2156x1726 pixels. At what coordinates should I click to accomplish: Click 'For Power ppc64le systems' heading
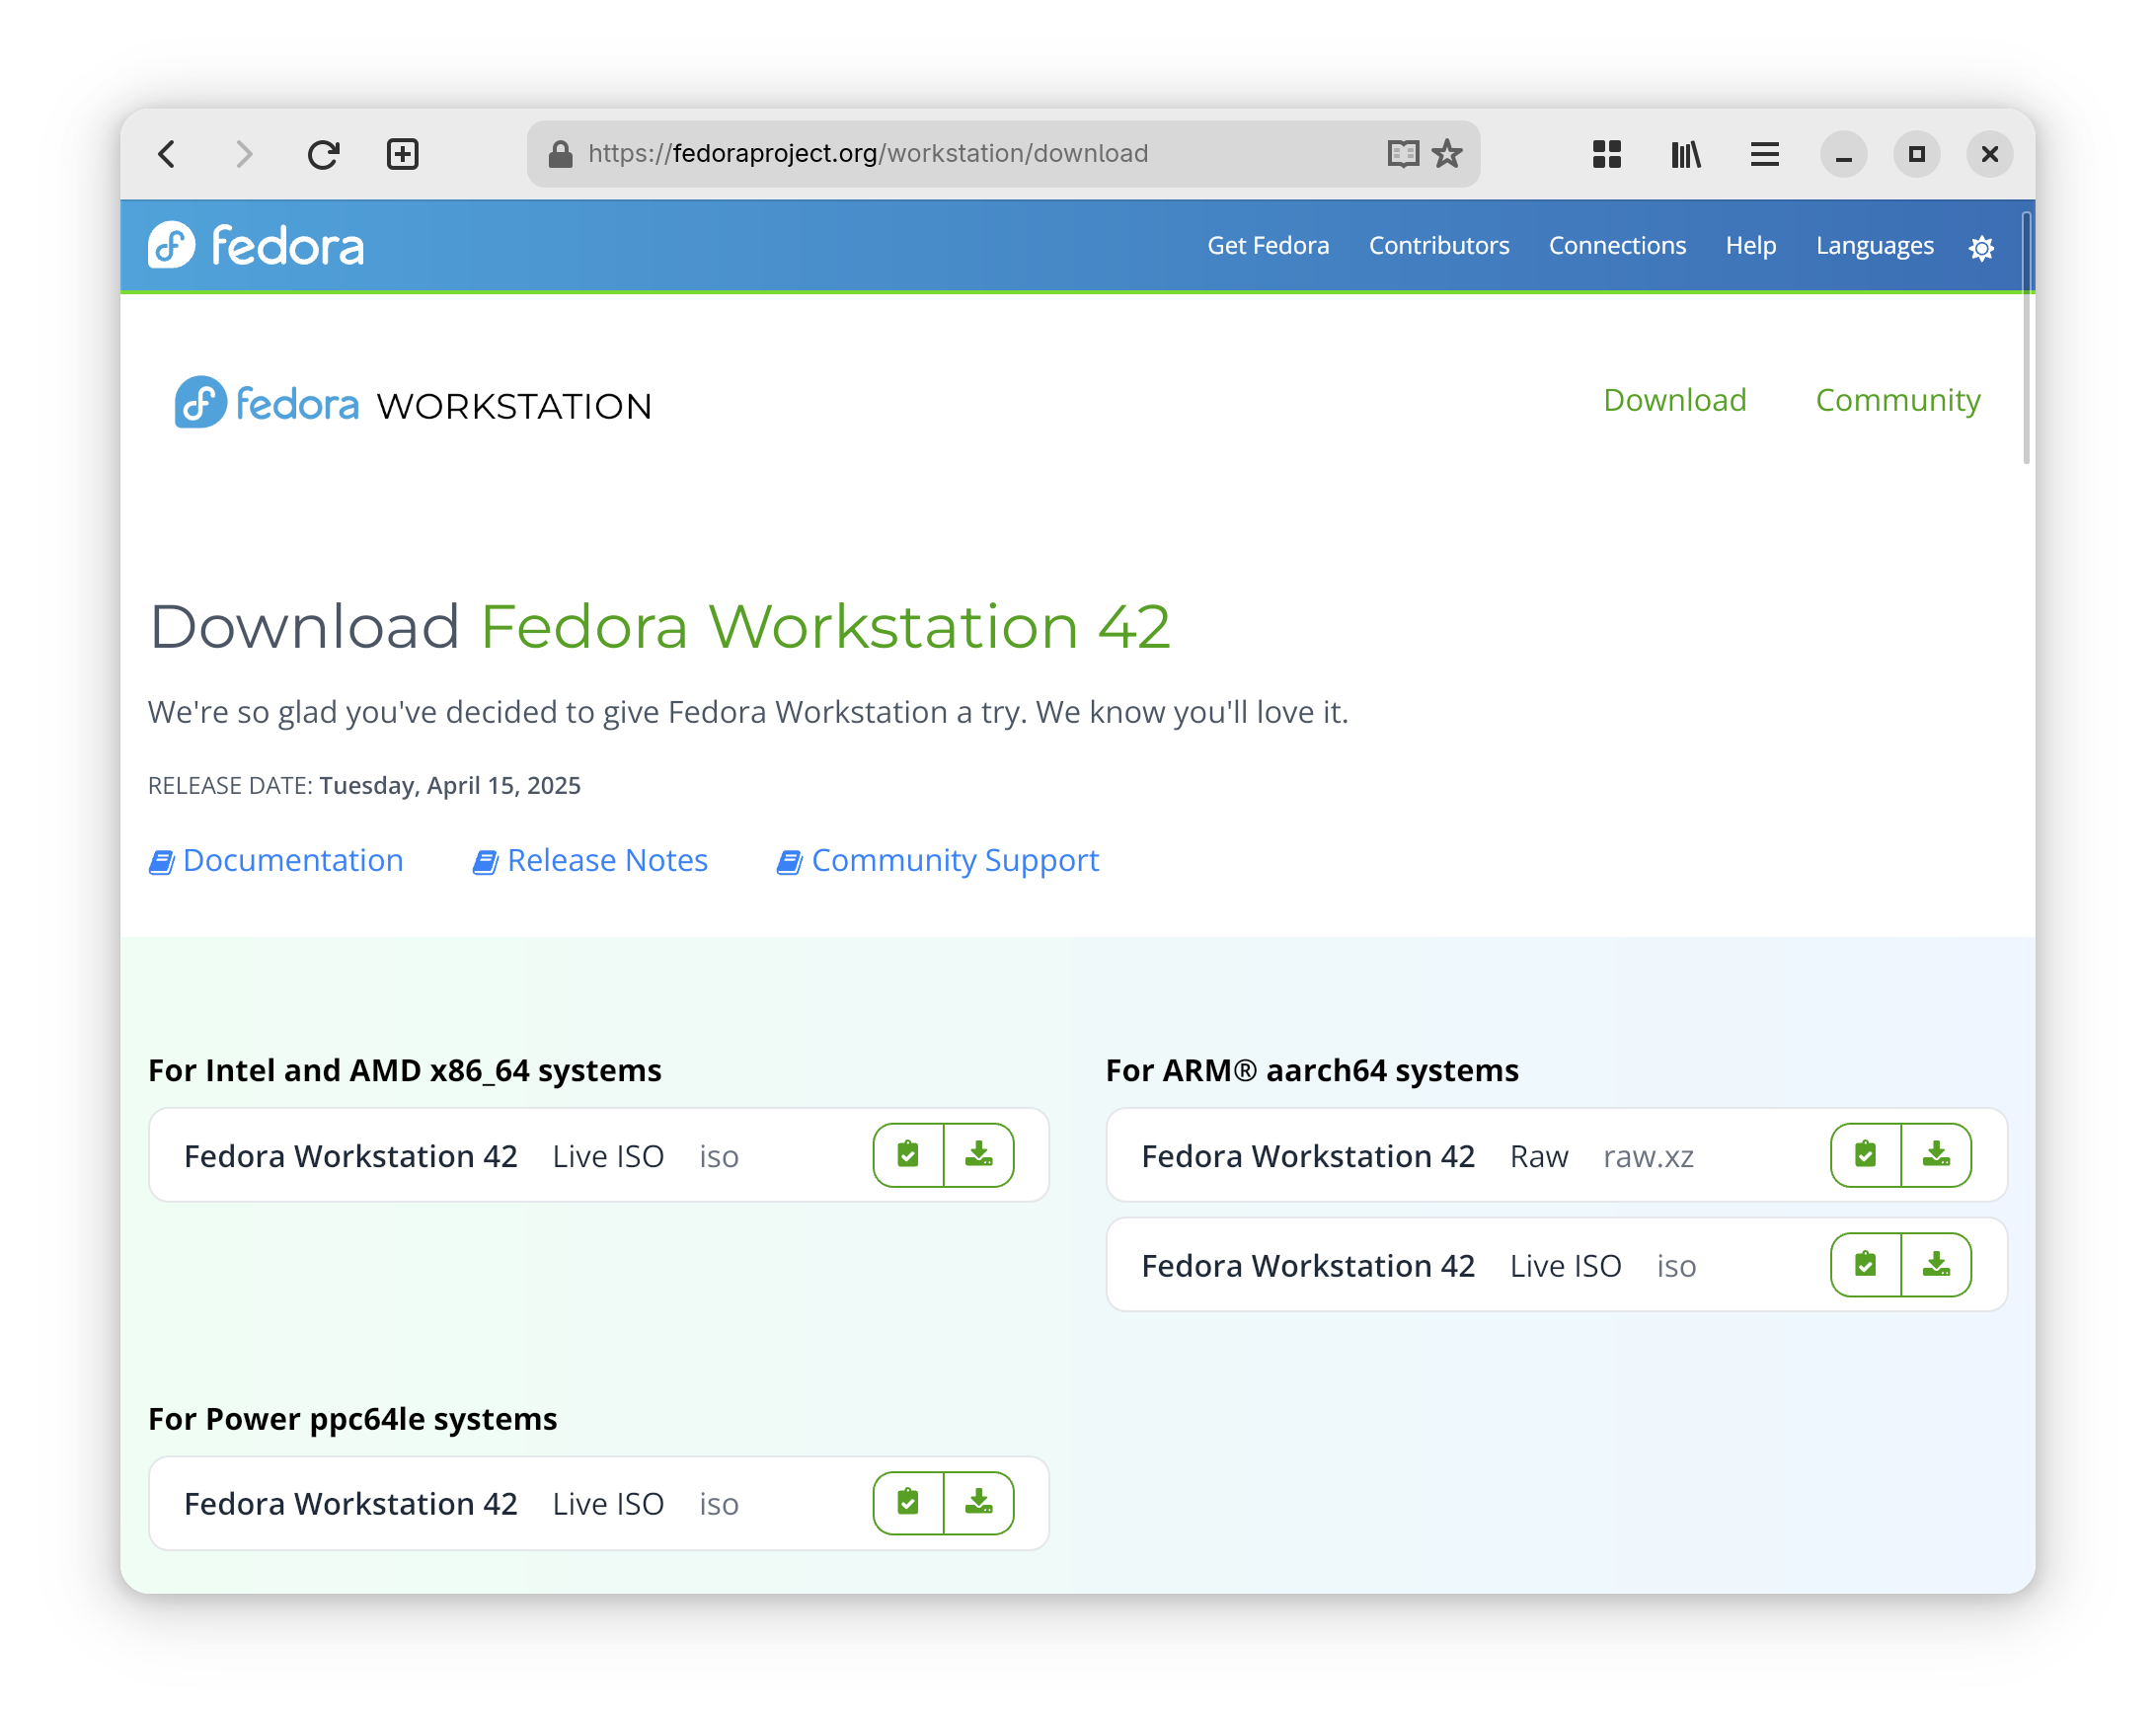pyautogui.click(x=353, y=1419)
